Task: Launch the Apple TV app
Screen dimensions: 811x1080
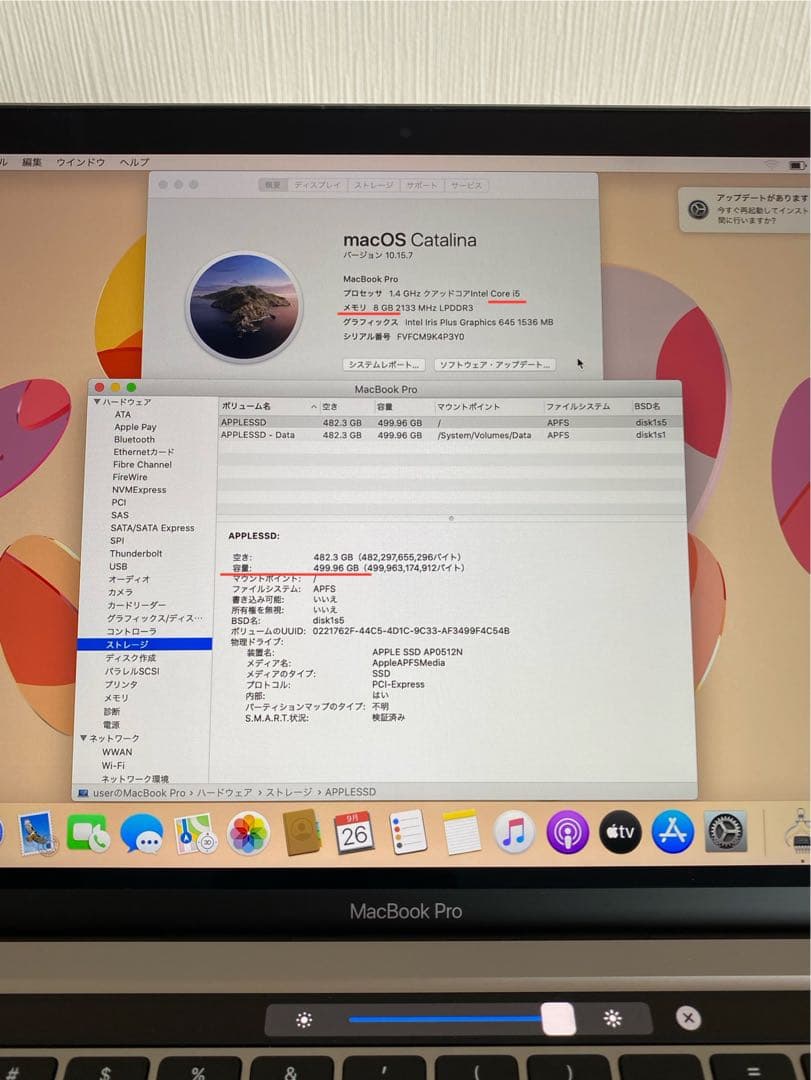Action: 620,832
